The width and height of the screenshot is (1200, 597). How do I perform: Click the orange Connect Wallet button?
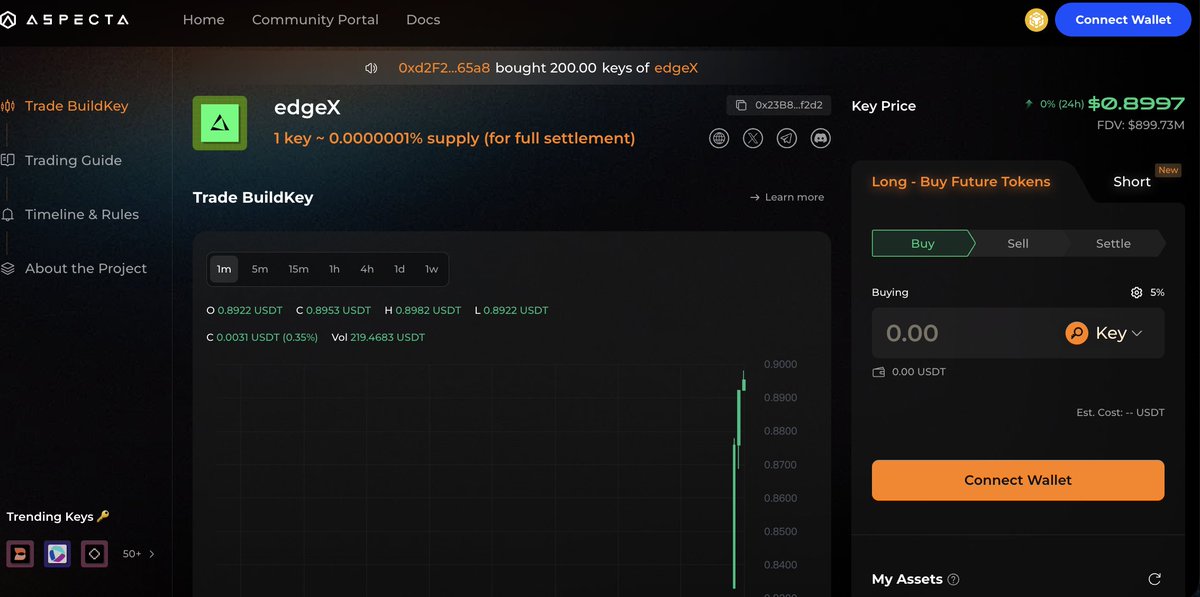[1018, 480]
